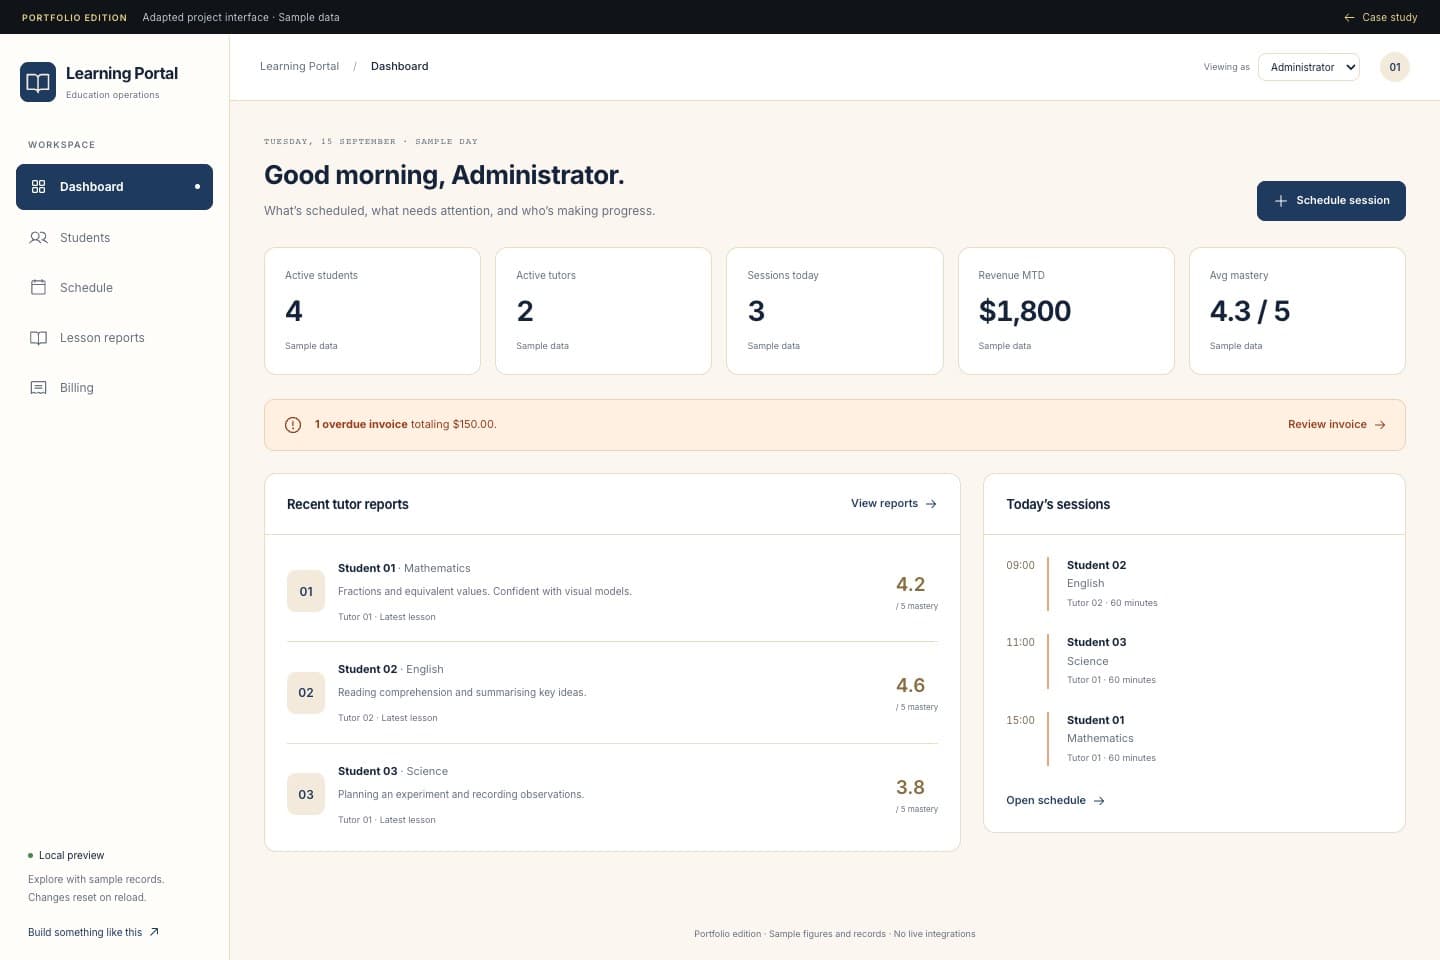
Task: Open the Viewing as Administrator dropdown
Action: click(x=1309, y=67)
